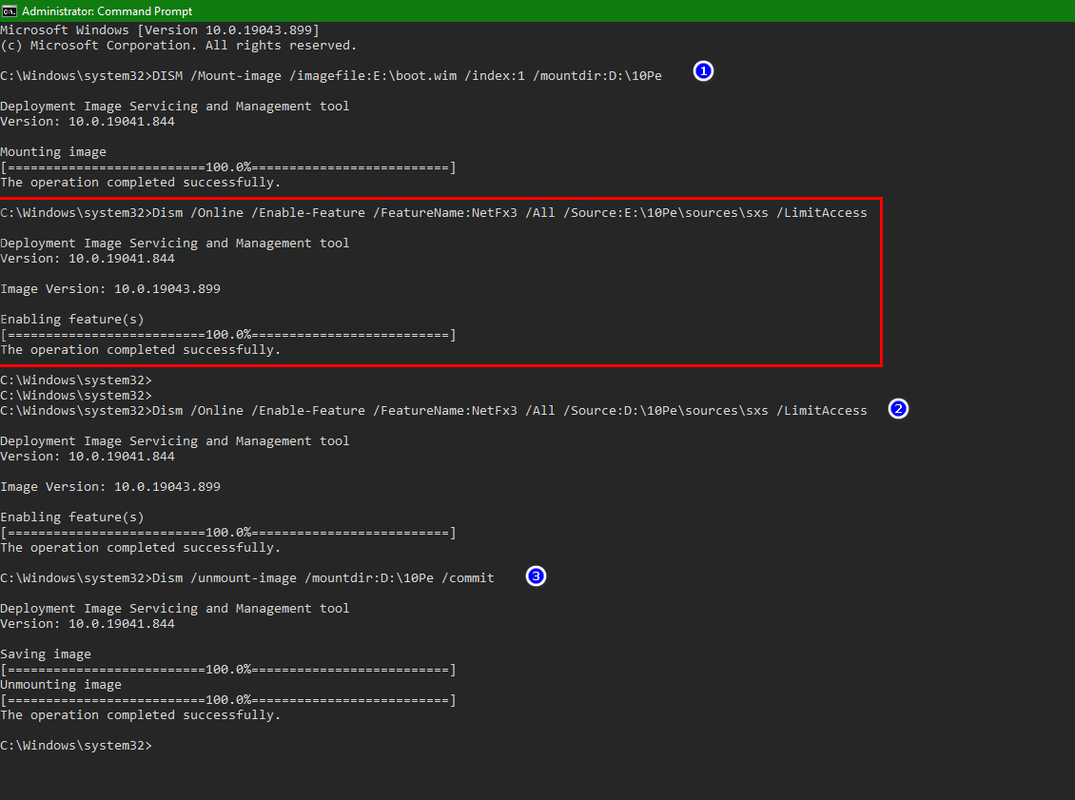This screenshot has width=1075, height=800.
Task: Click the '/imagefile:E:\boot.wim' argument
Action: [x=373, y=76]
